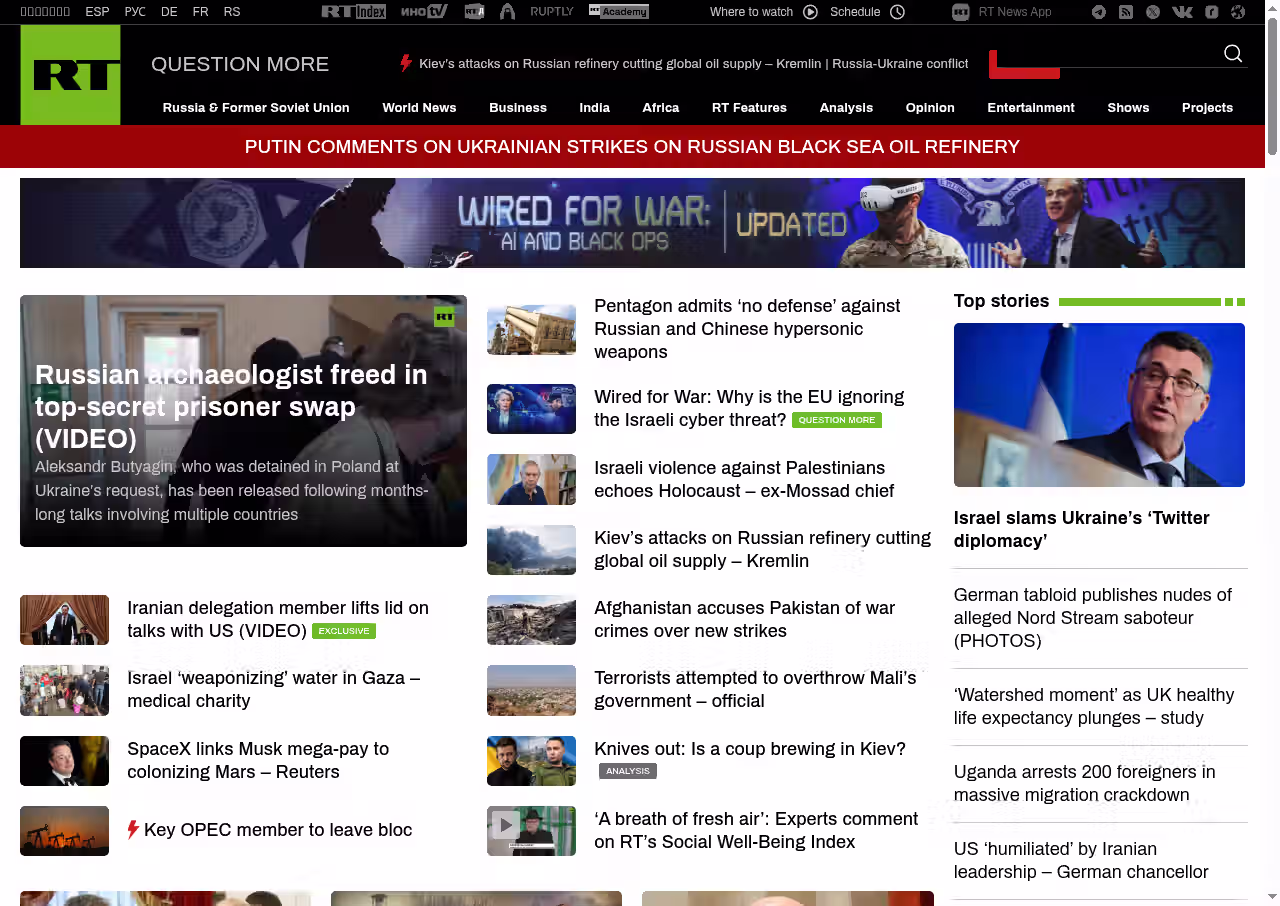
Task: Switch to the ESP language edition
Action: pos(97,12)
